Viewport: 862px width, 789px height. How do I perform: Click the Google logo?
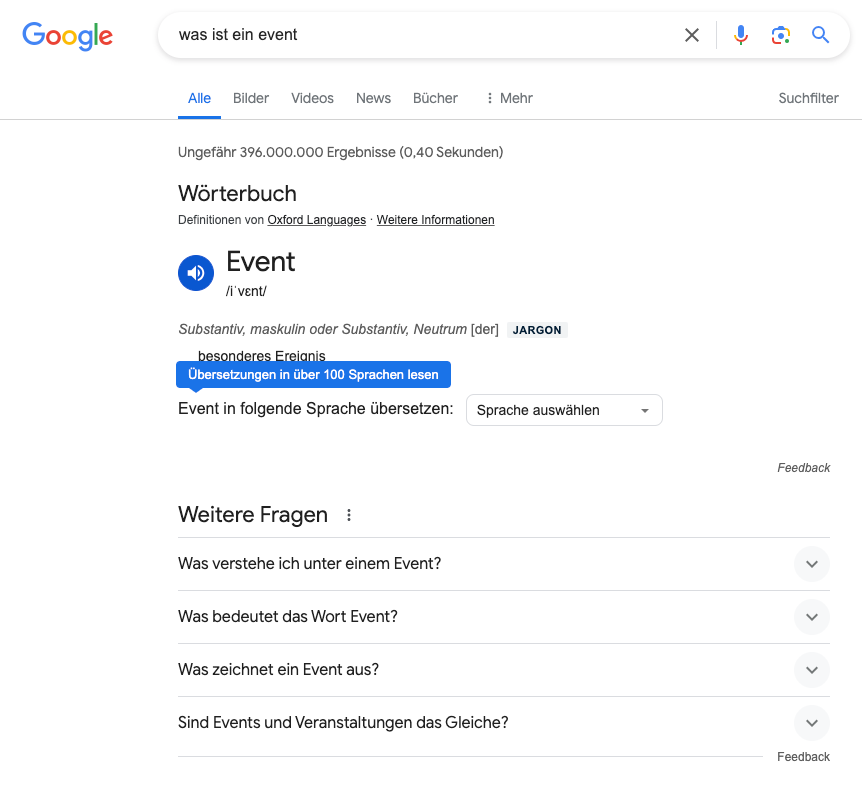tap(67, 37)
